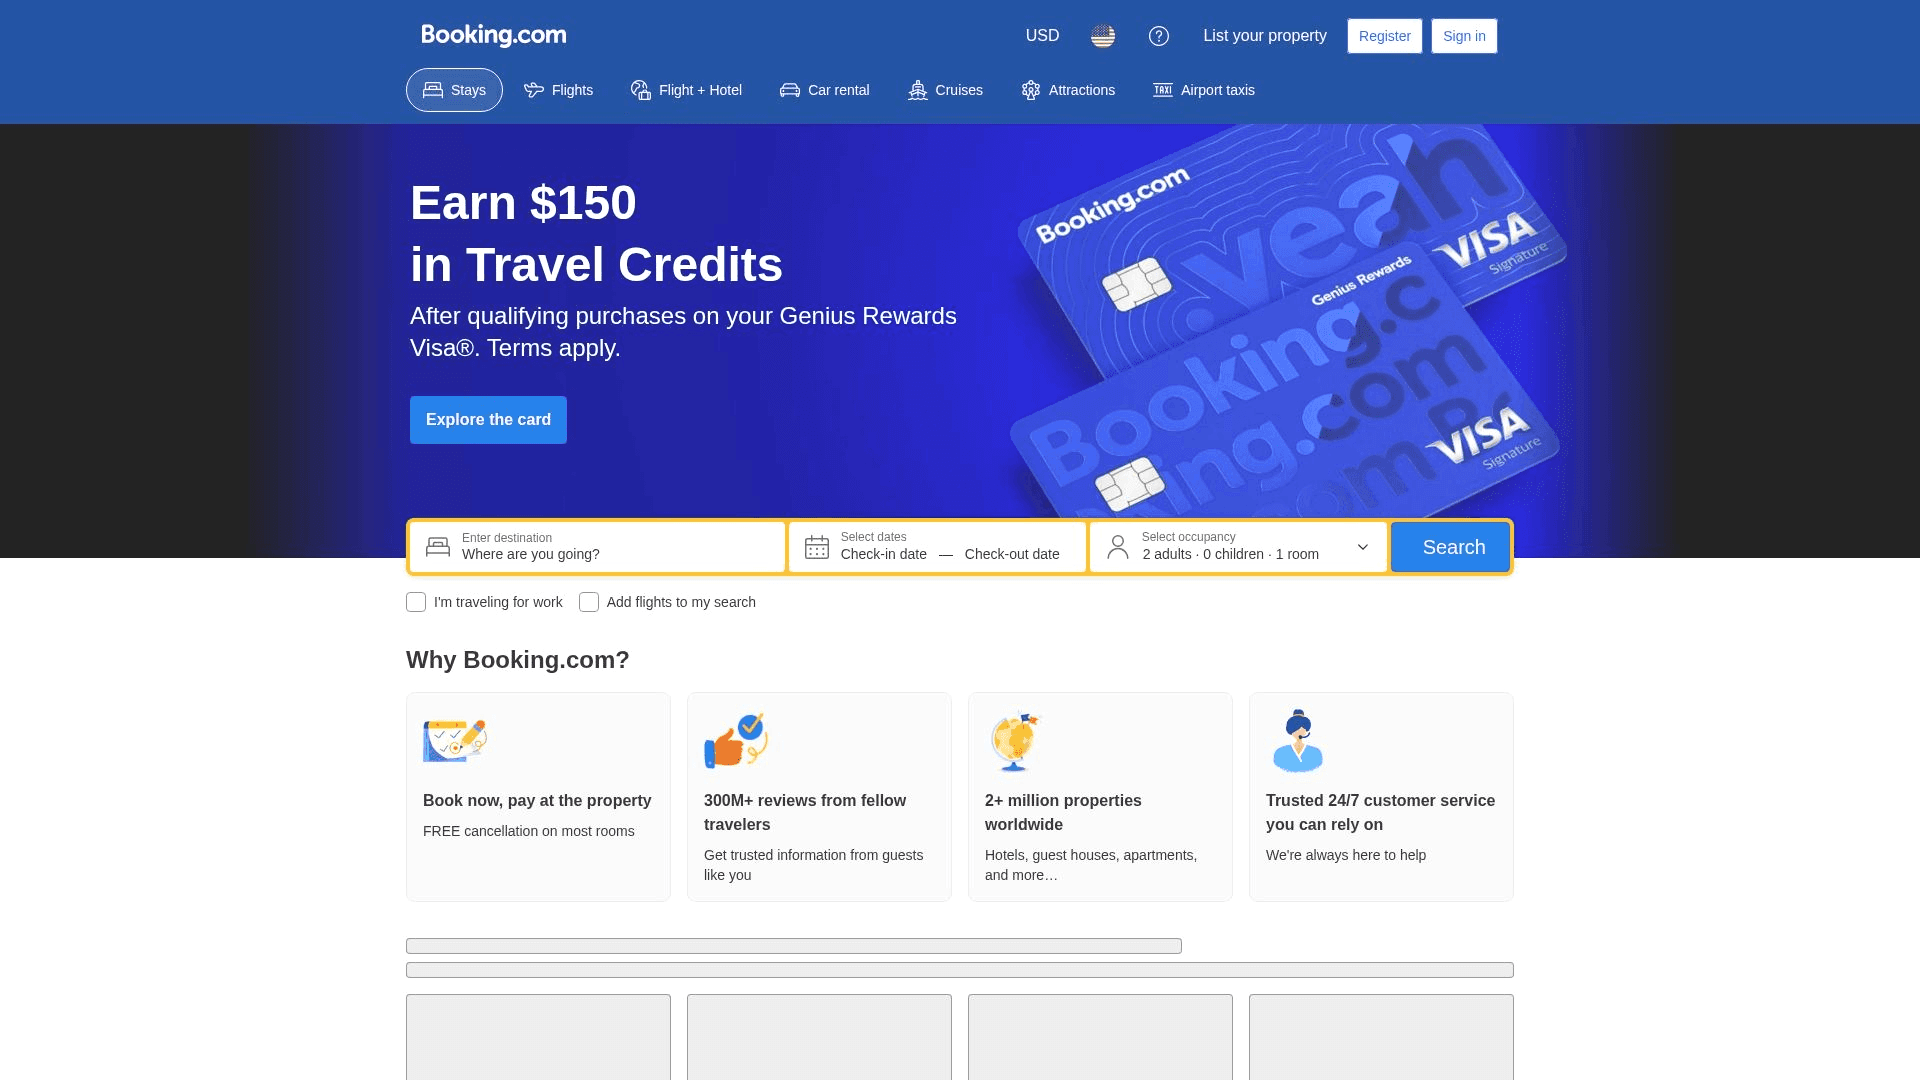Open the List your property link
The height and width of the screenshot is (1080, 1920).
tap(1265, 36)
